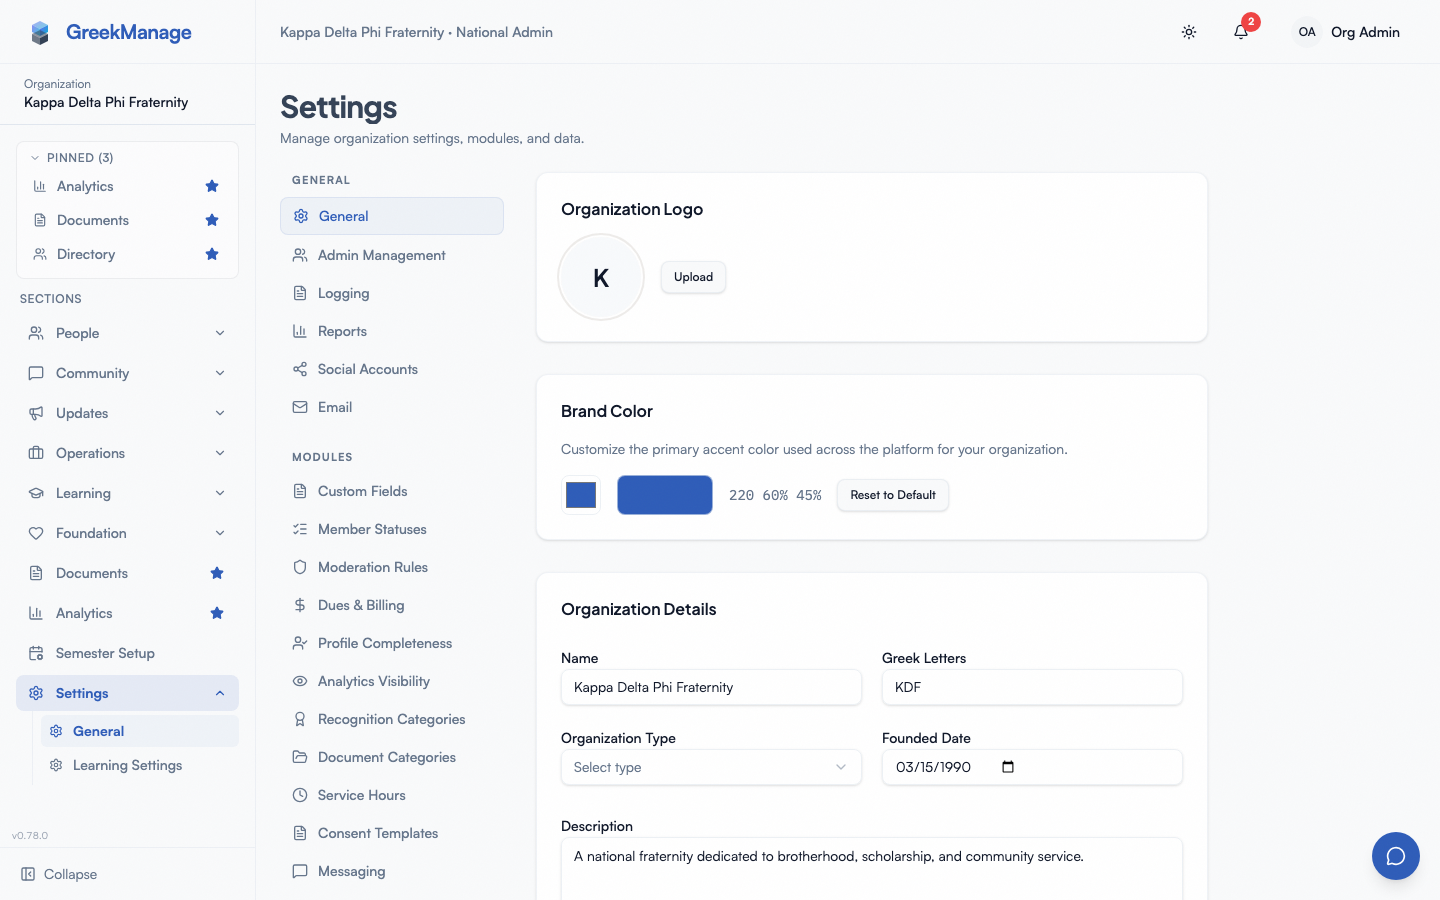Viewport: 1440px width, 900px height.
Task: Click the Social Accounts share icon
Action: click(x=300, y=369)
